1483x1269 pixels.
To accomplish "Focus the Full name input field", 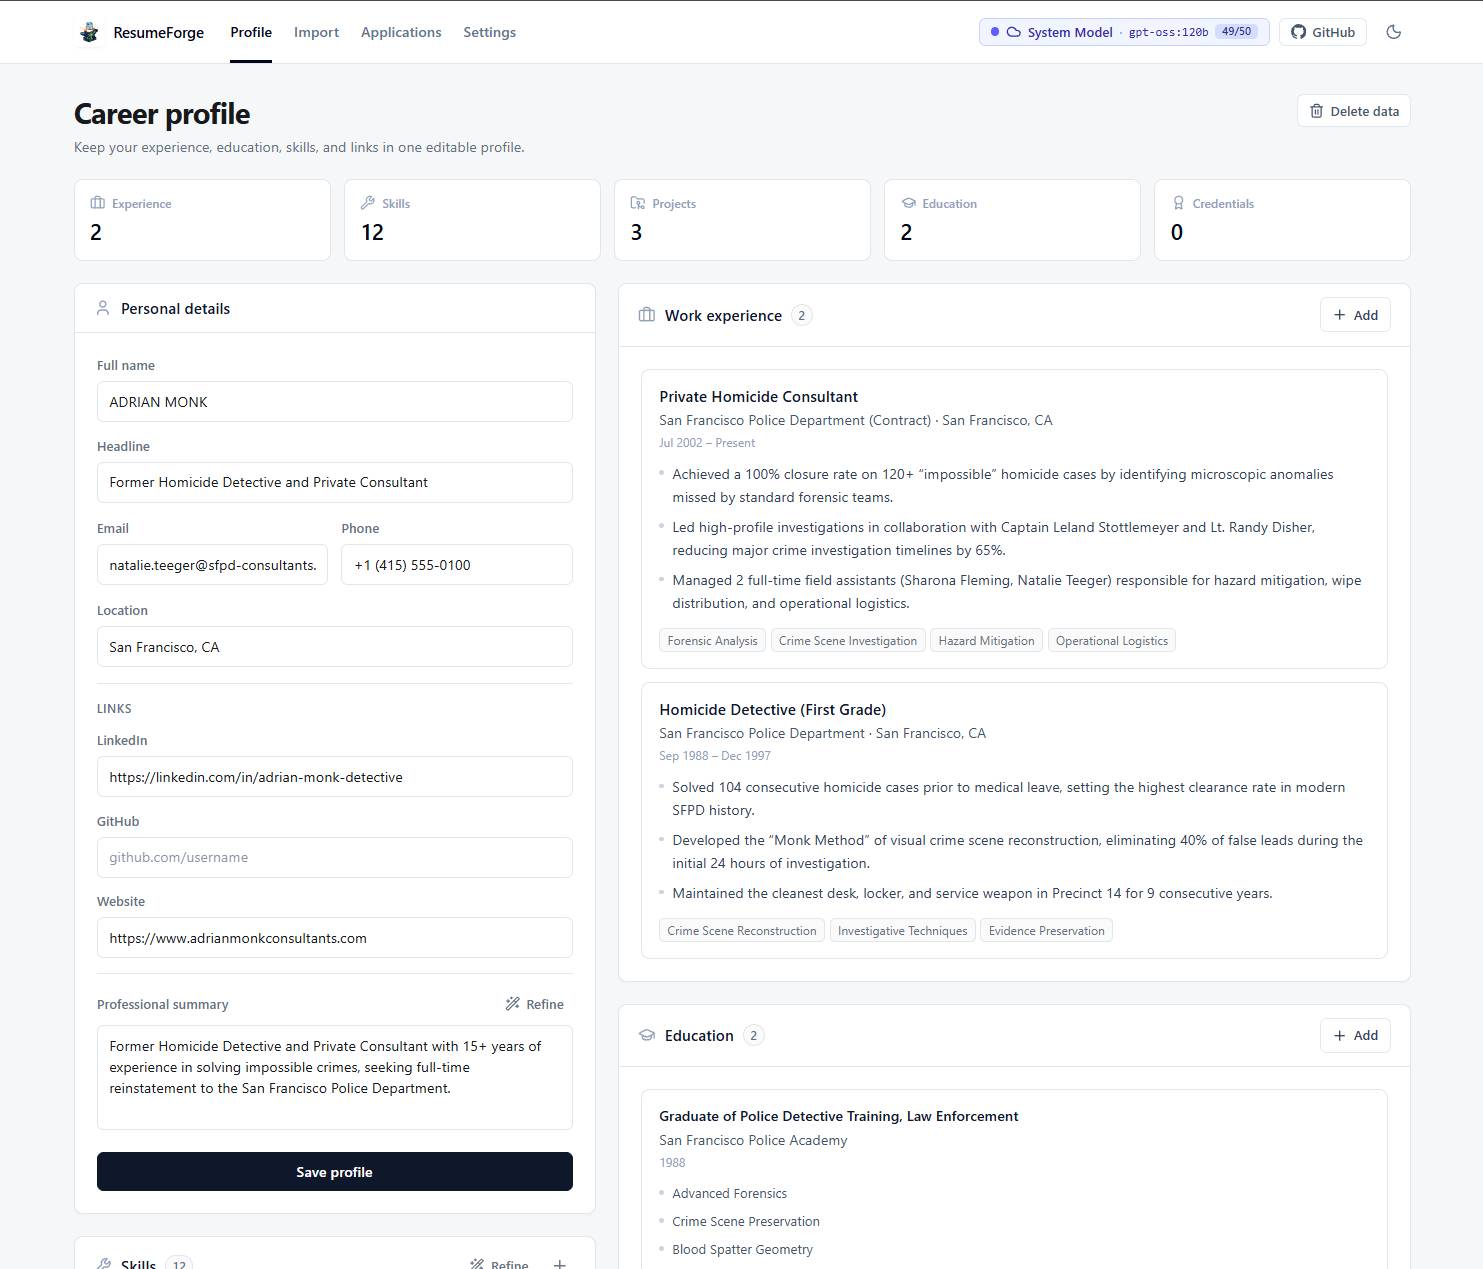I will pyautogui.click(x=334, y=402).
